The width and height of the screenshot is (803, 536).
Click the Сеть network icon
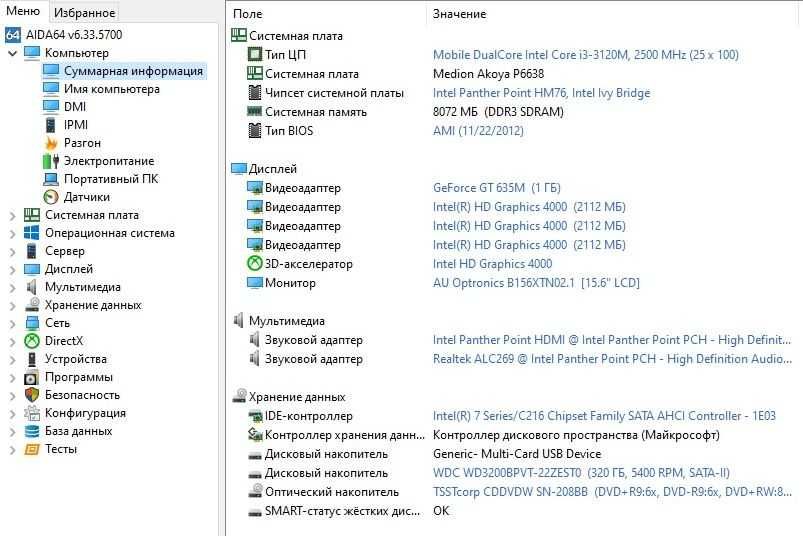32,323
